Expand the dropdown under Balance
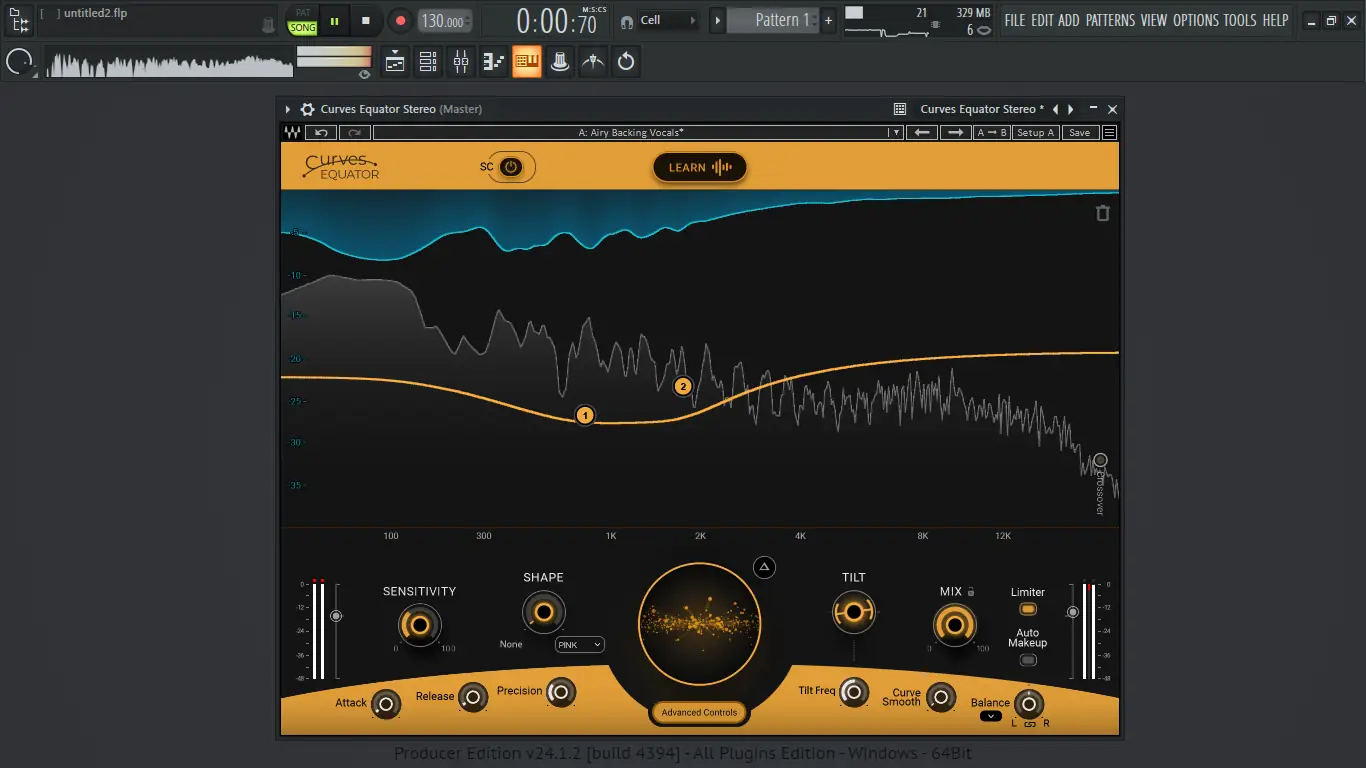The width and height of the screenshot is (1366, 768). coord(990,716)
